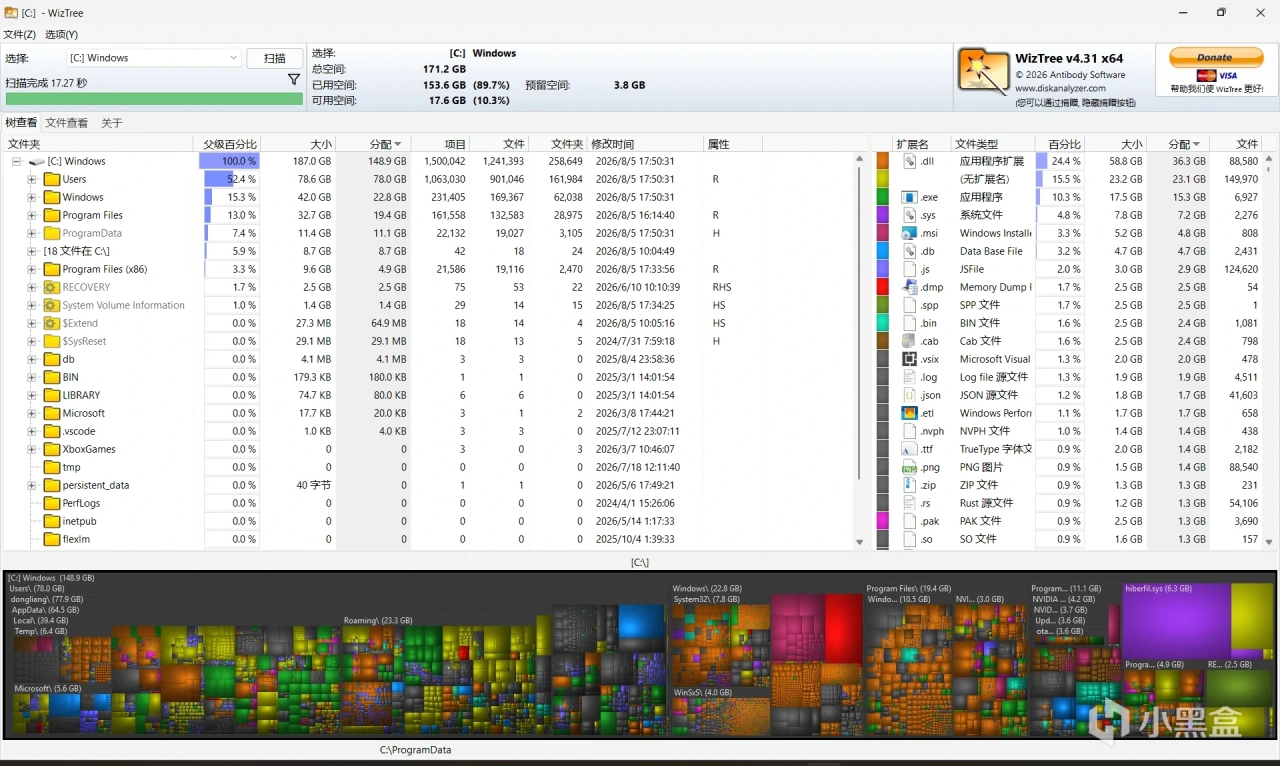1280x766 pixels.
Task: Click the .dmp memory dump icon
Action: click(x=910, y=287)
